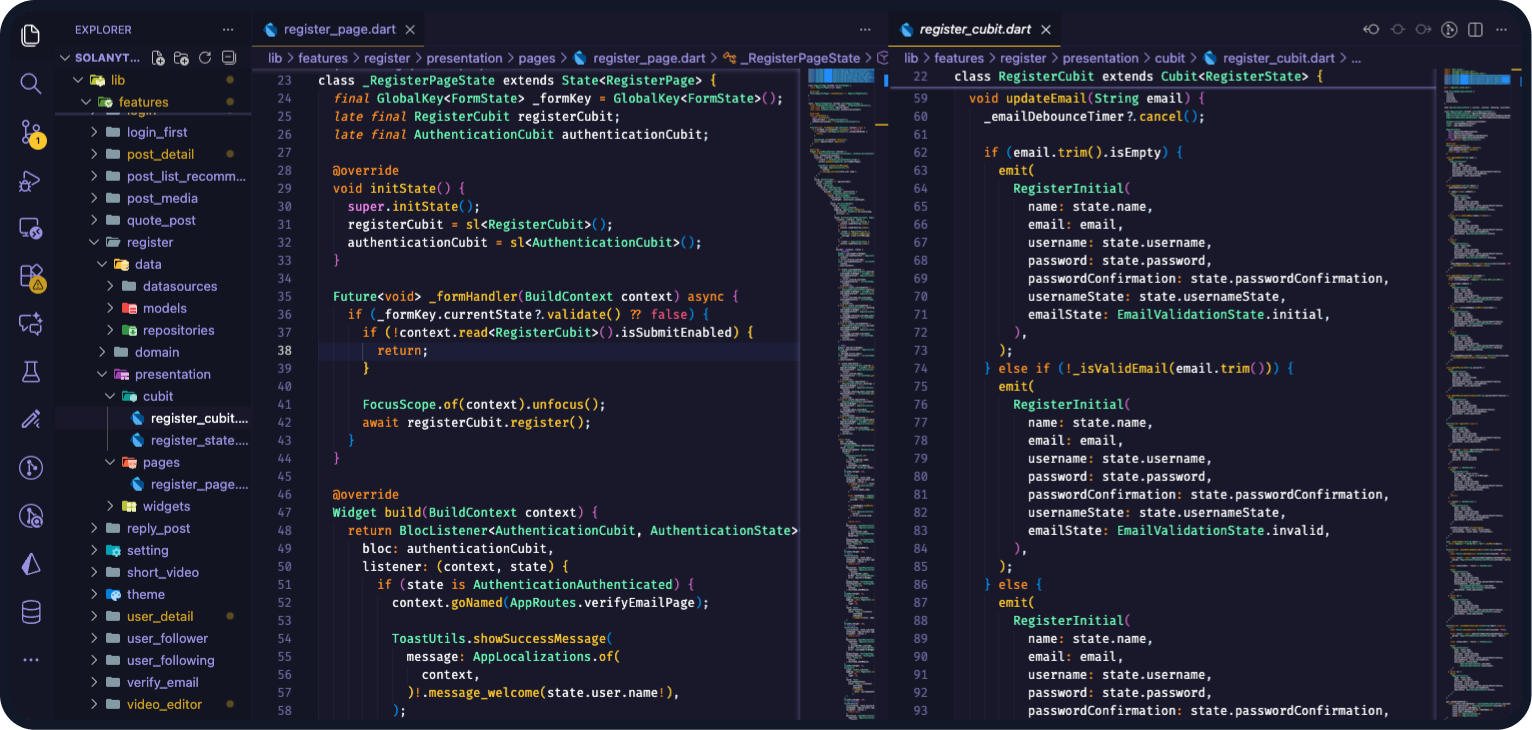Open the Run and Debug view
The height and width of the screenshot is (730, 1532).
30,181
